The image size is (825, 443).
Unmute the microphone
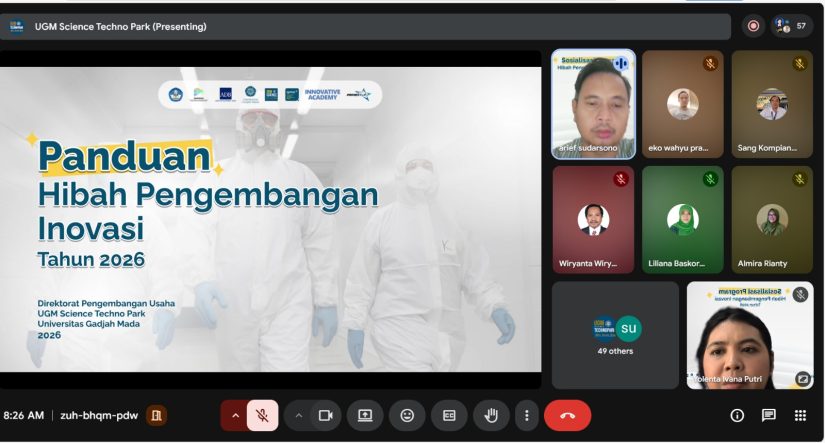(262, 415)
